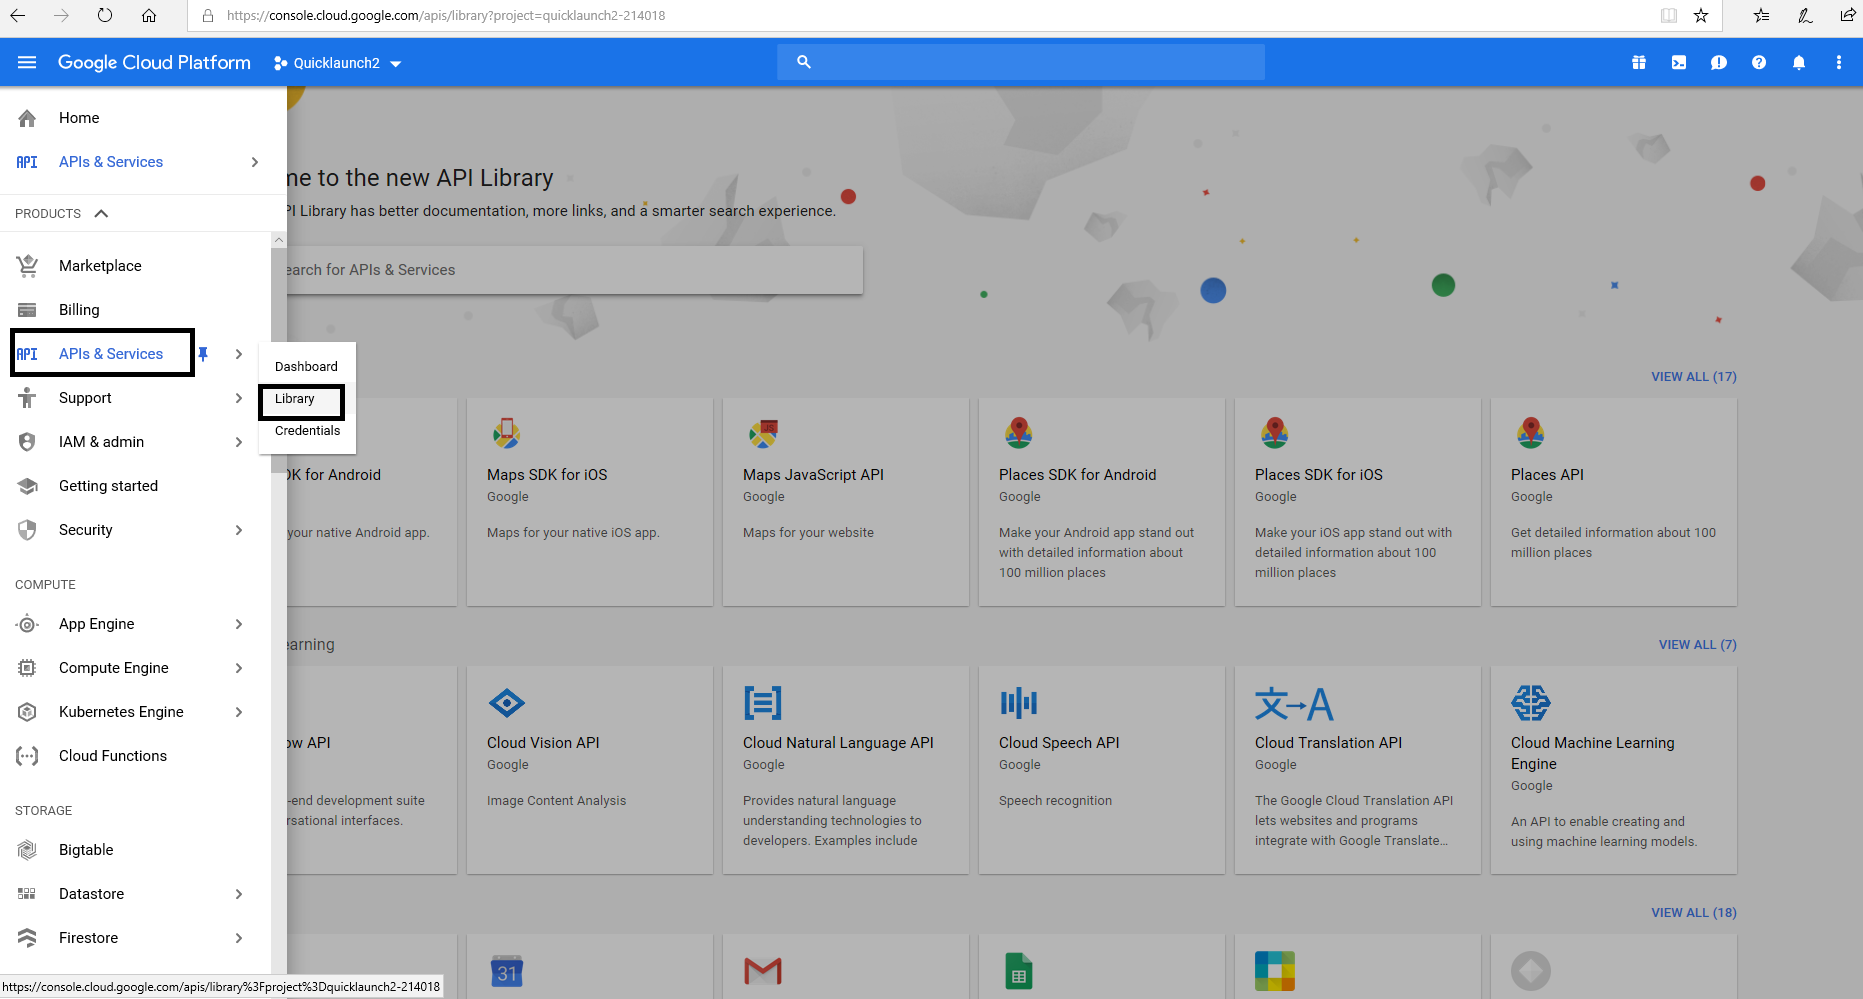Expand the Firestore submenu arrow
Viewport: 1863px width, 999px height.
tap(239, 938)
